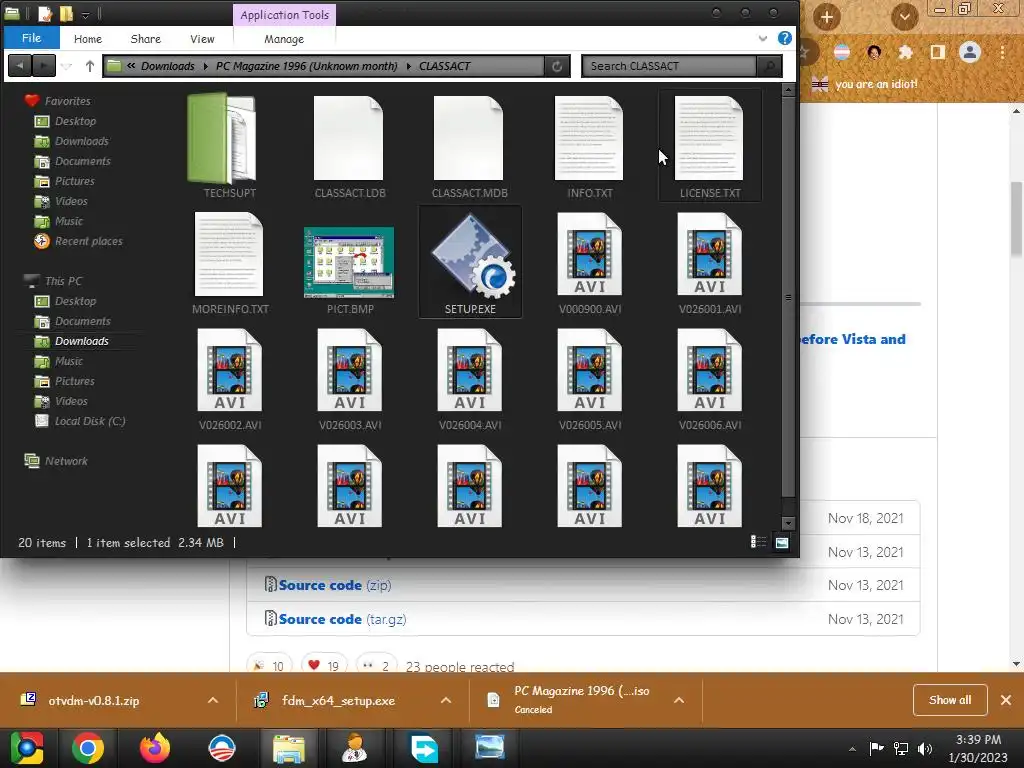Select the MOREINFO.TXT file
This screenshot has width=1024, height=768.
click(x=229, y=261)
